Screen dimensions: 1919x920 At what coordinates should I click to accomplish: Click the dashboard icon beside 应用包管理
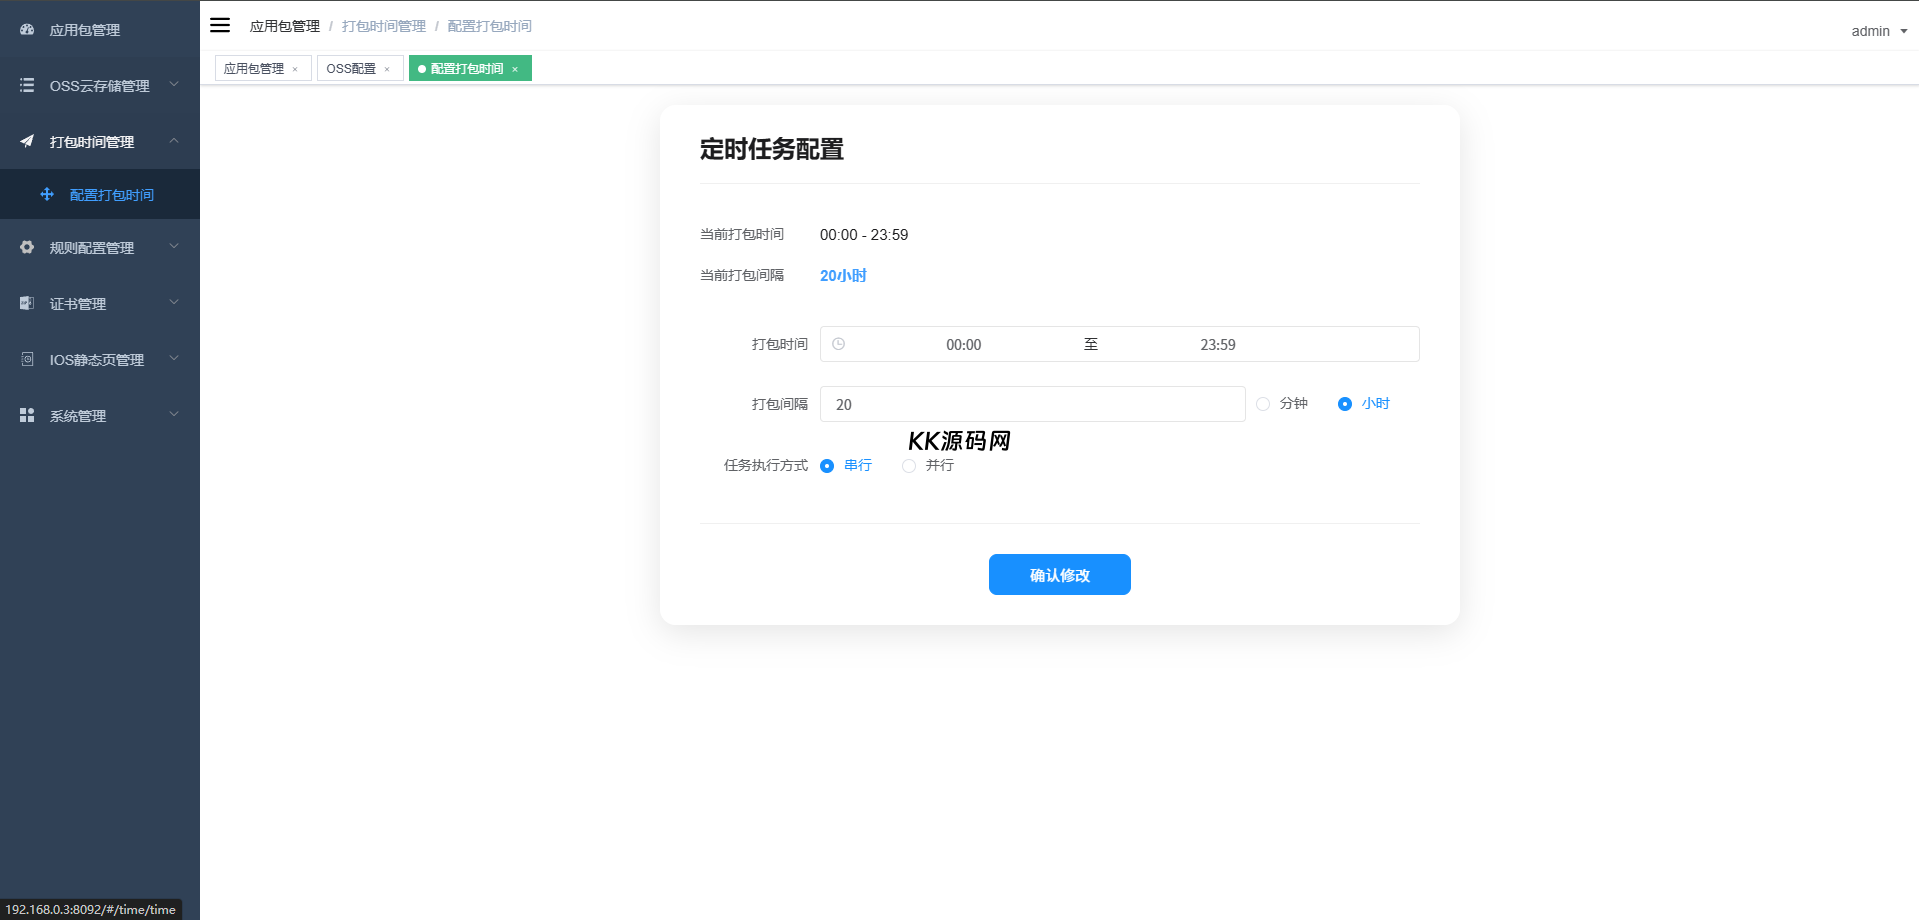coord(27,30)
